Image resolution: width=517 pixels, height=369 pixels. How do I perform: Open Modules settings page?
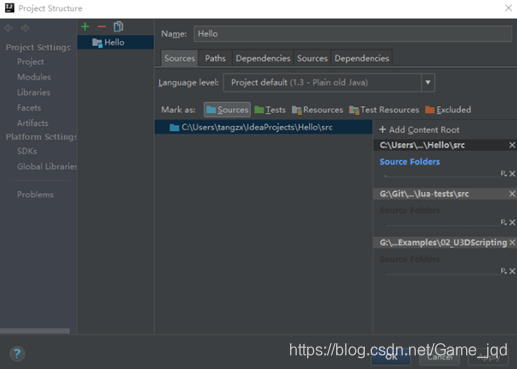34,77
